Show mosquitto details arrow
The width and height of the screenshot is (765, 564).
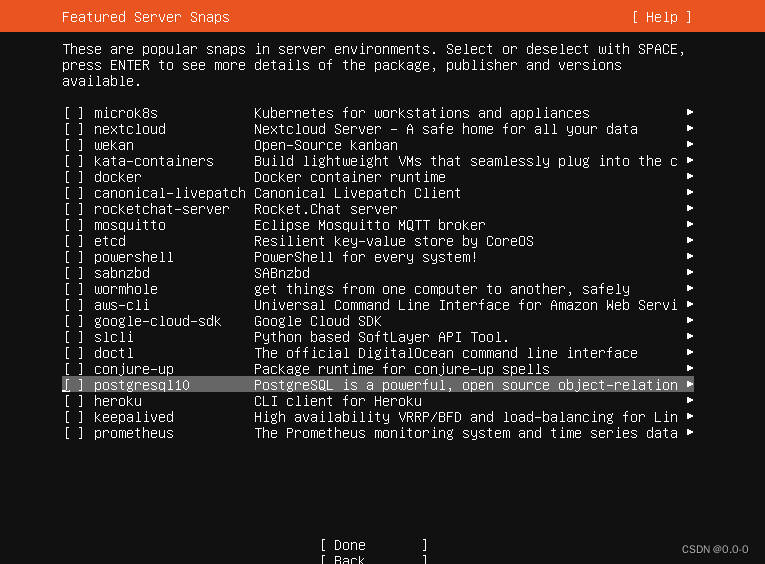(x=690, y=224)
